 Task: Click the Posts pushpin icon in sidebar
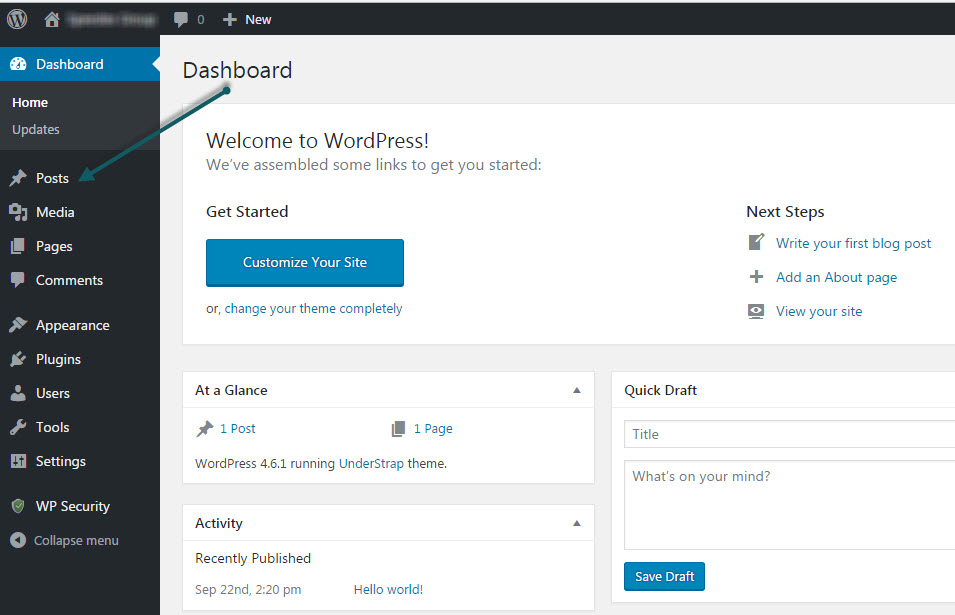[x=18, y=178]
